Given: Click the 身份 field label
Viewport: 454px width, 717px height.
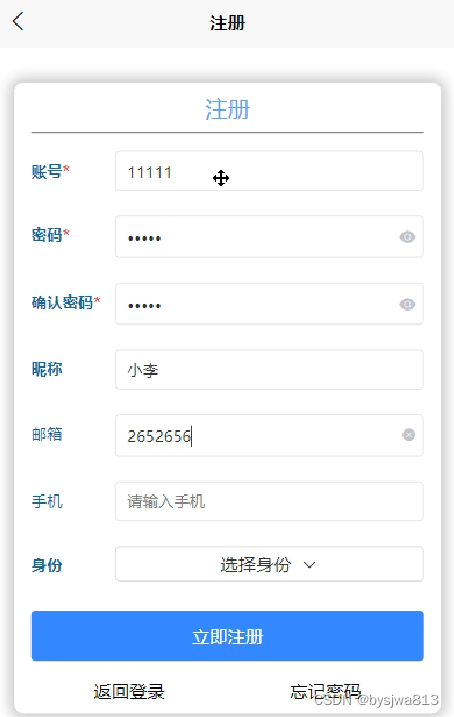Looking at the screenshot, I should click(47, 565).
